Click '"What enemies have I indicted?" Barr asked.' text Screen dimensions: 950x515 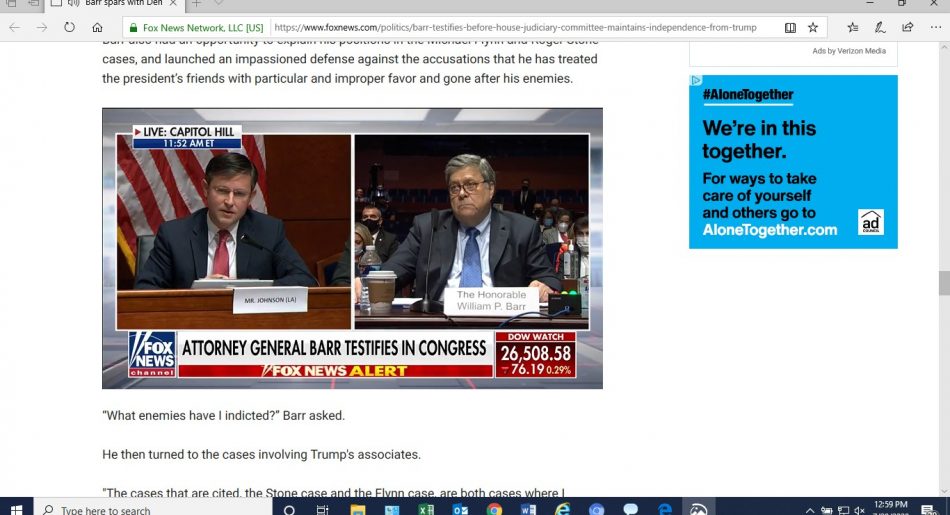223,416
